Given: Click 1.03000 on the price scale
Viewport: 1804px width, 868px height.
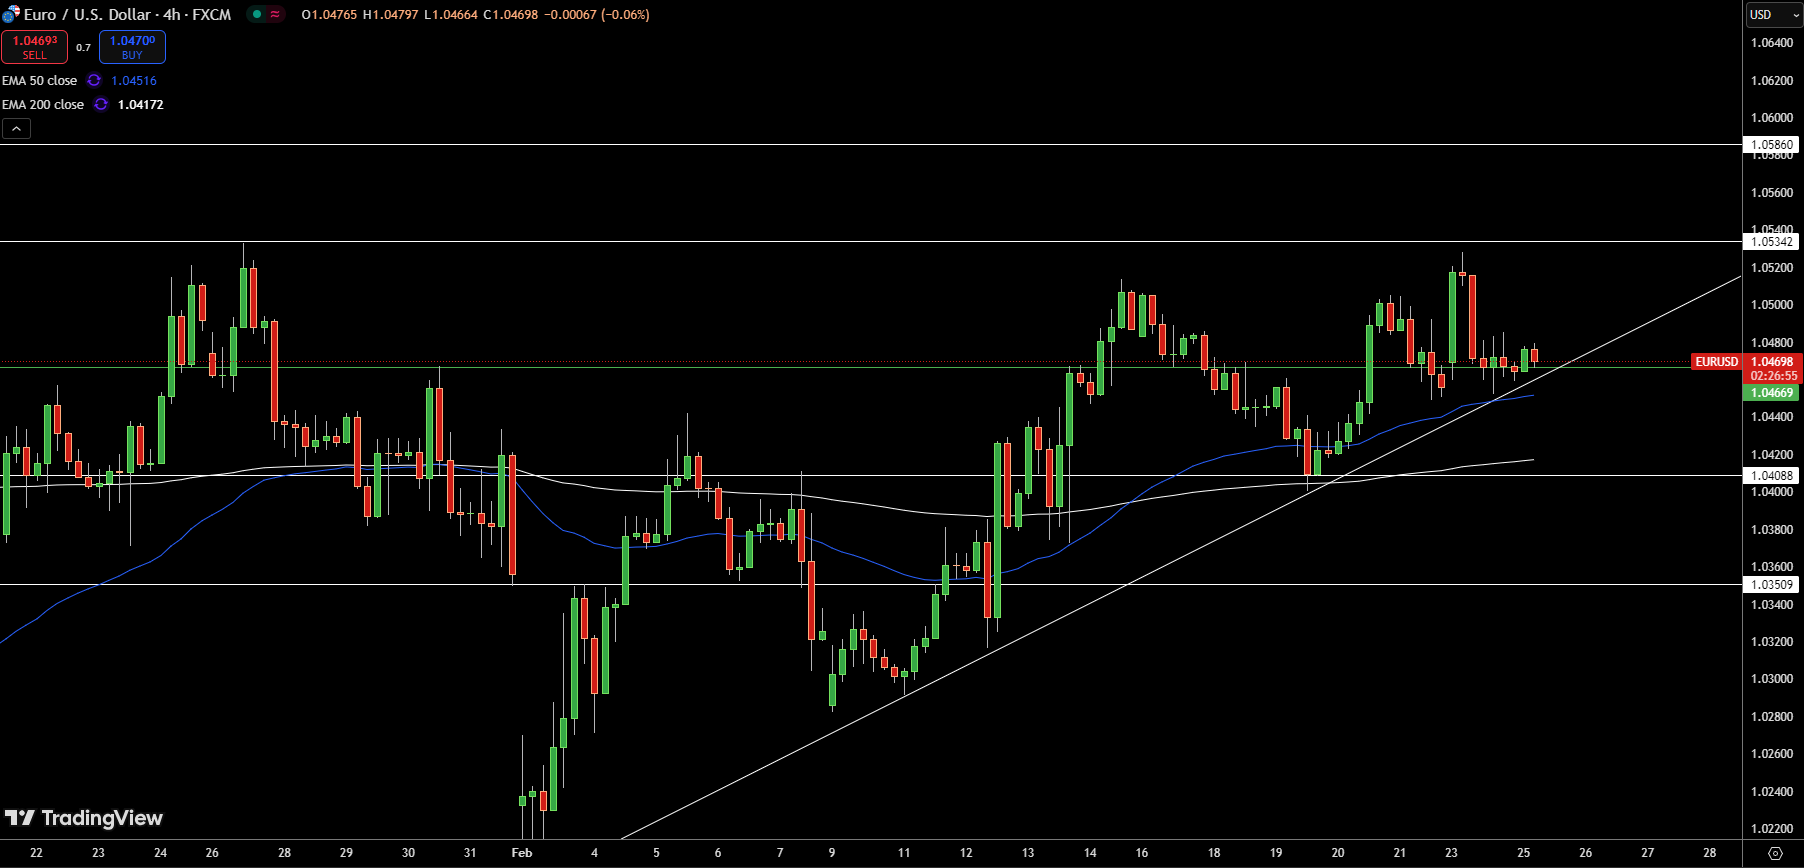Looking at the screenshot, I should click(x=1772, y=679).
